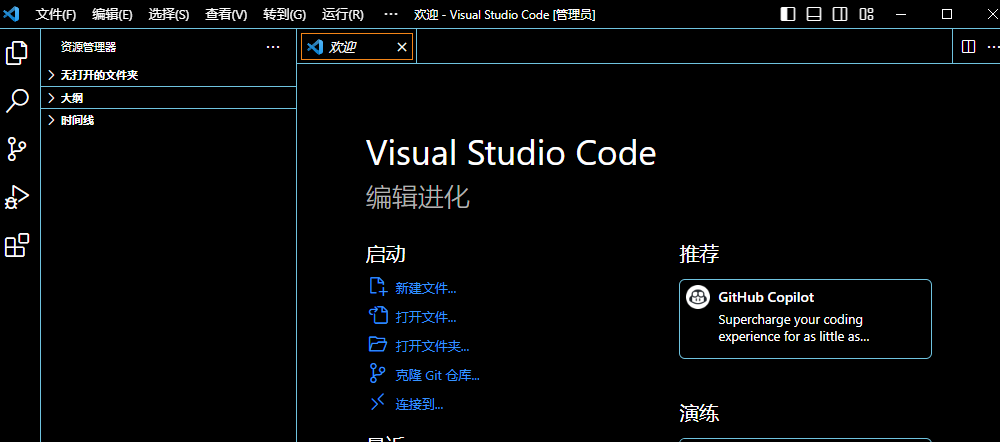This screenshot has width=1000, height=442.
Task: Click the 启动 section heading
Action: pos(386,254)
